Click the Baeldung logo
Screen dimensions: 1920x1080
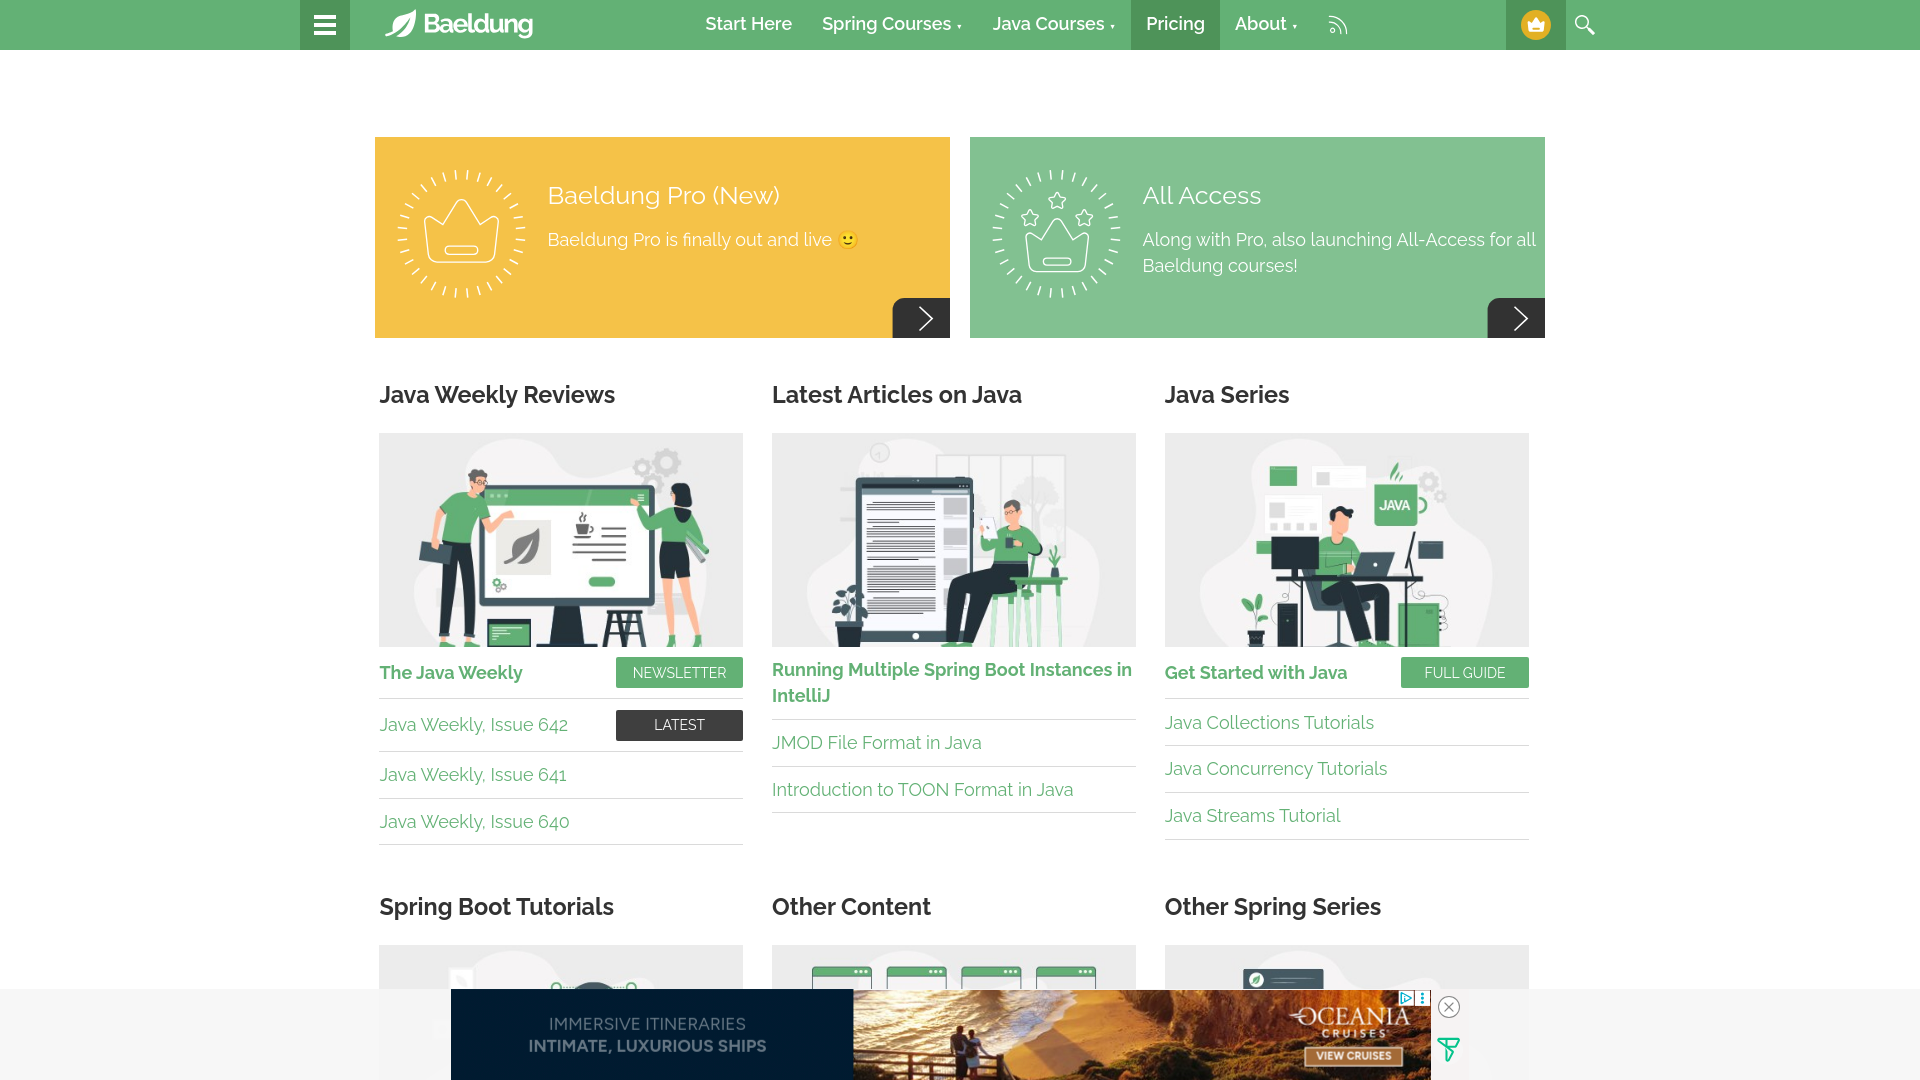459,24
